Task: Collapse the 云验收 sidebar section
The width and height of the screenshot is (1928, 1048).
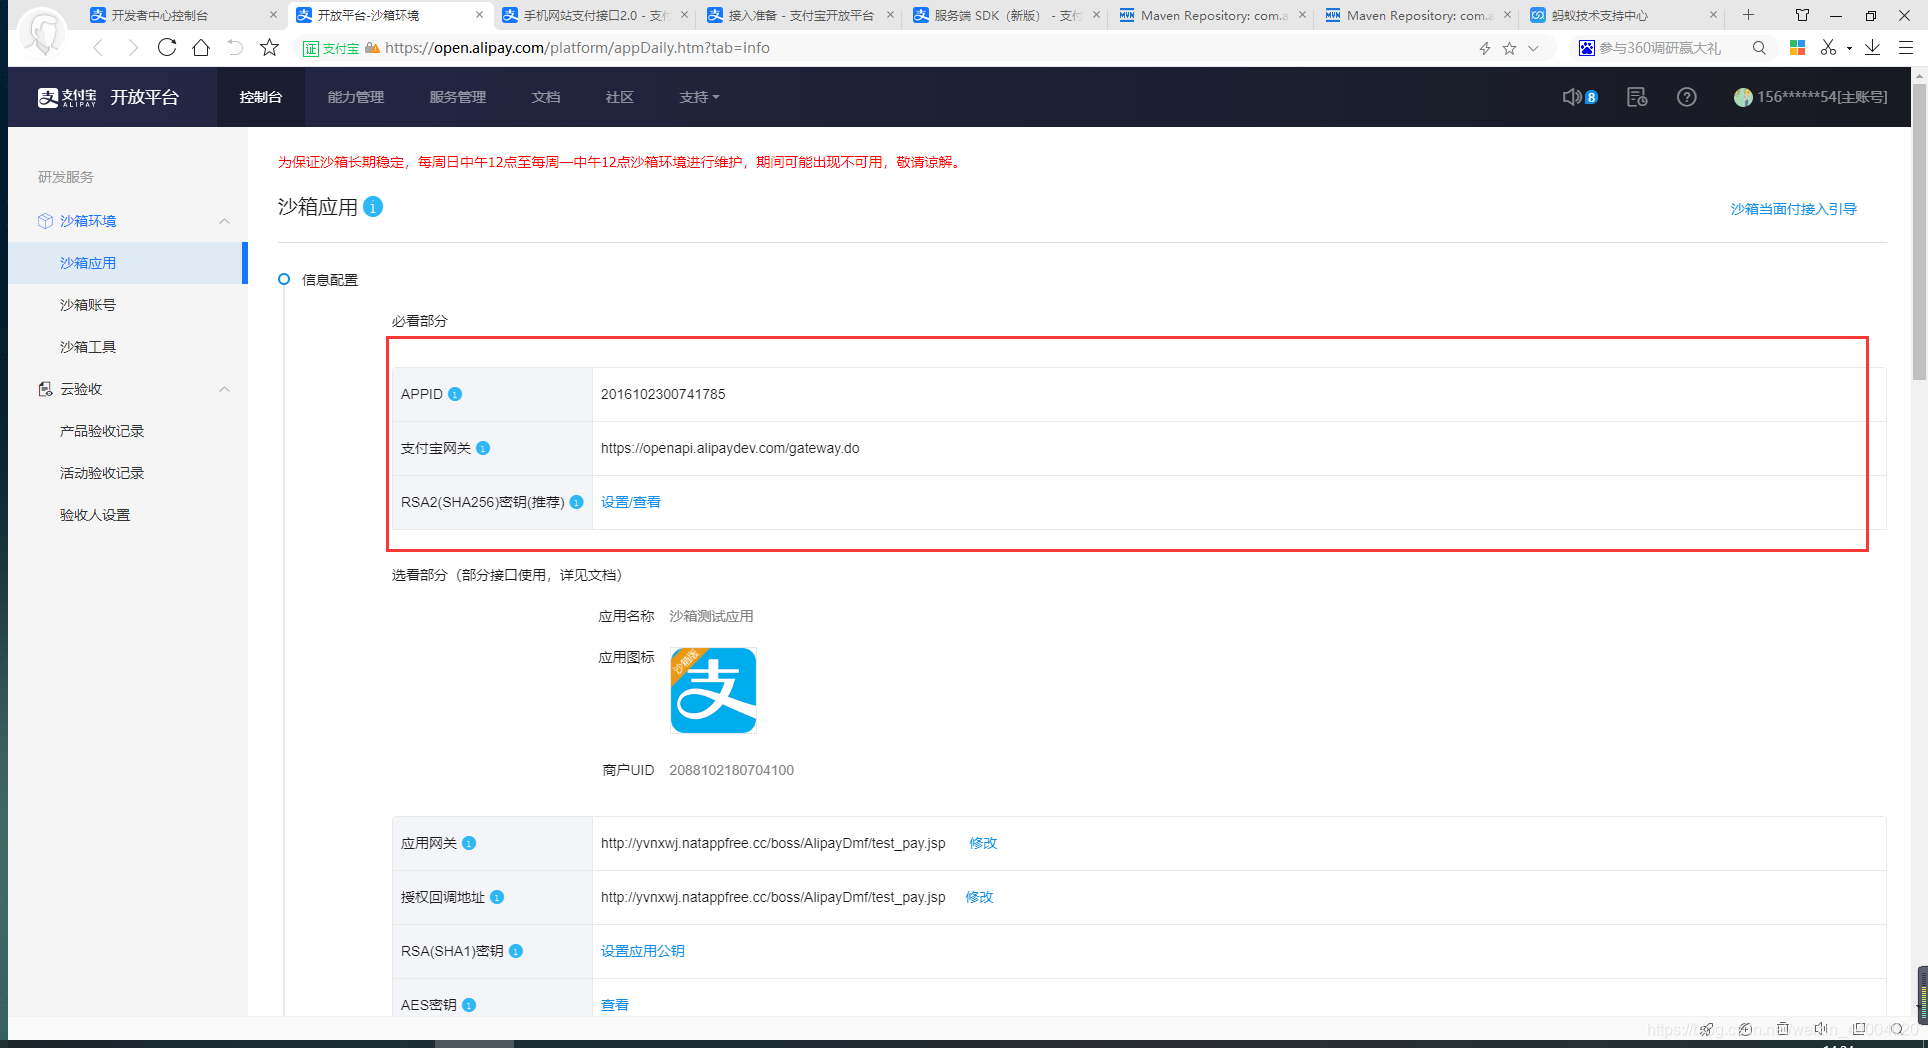Action: 224,389
